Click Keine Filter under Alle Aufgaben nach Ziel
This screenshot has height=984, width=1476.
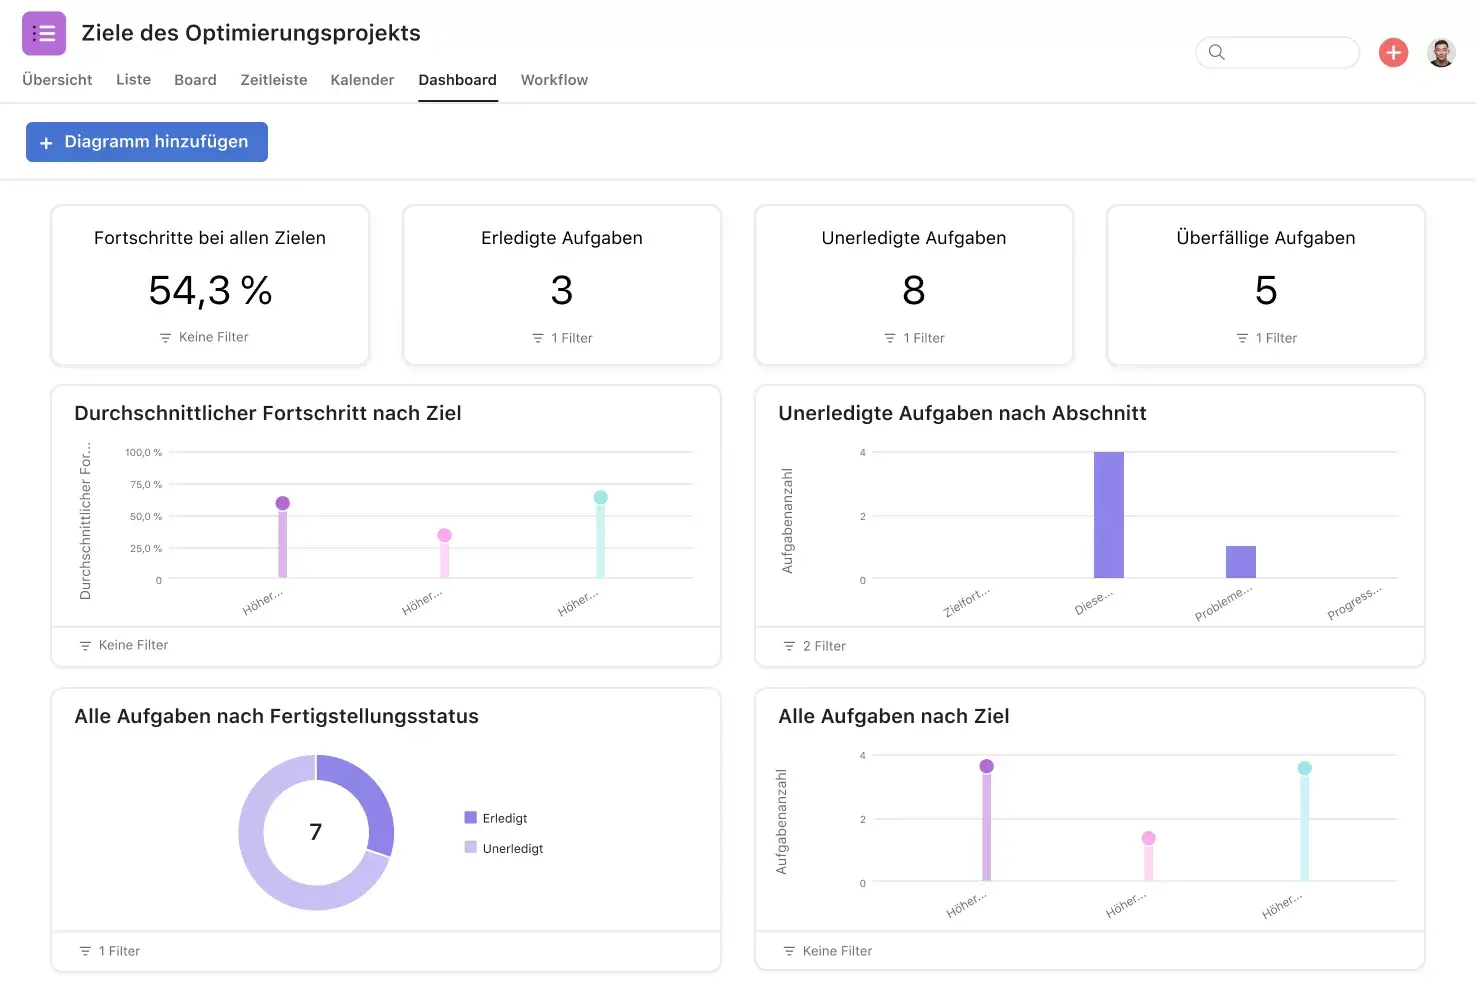837,952
